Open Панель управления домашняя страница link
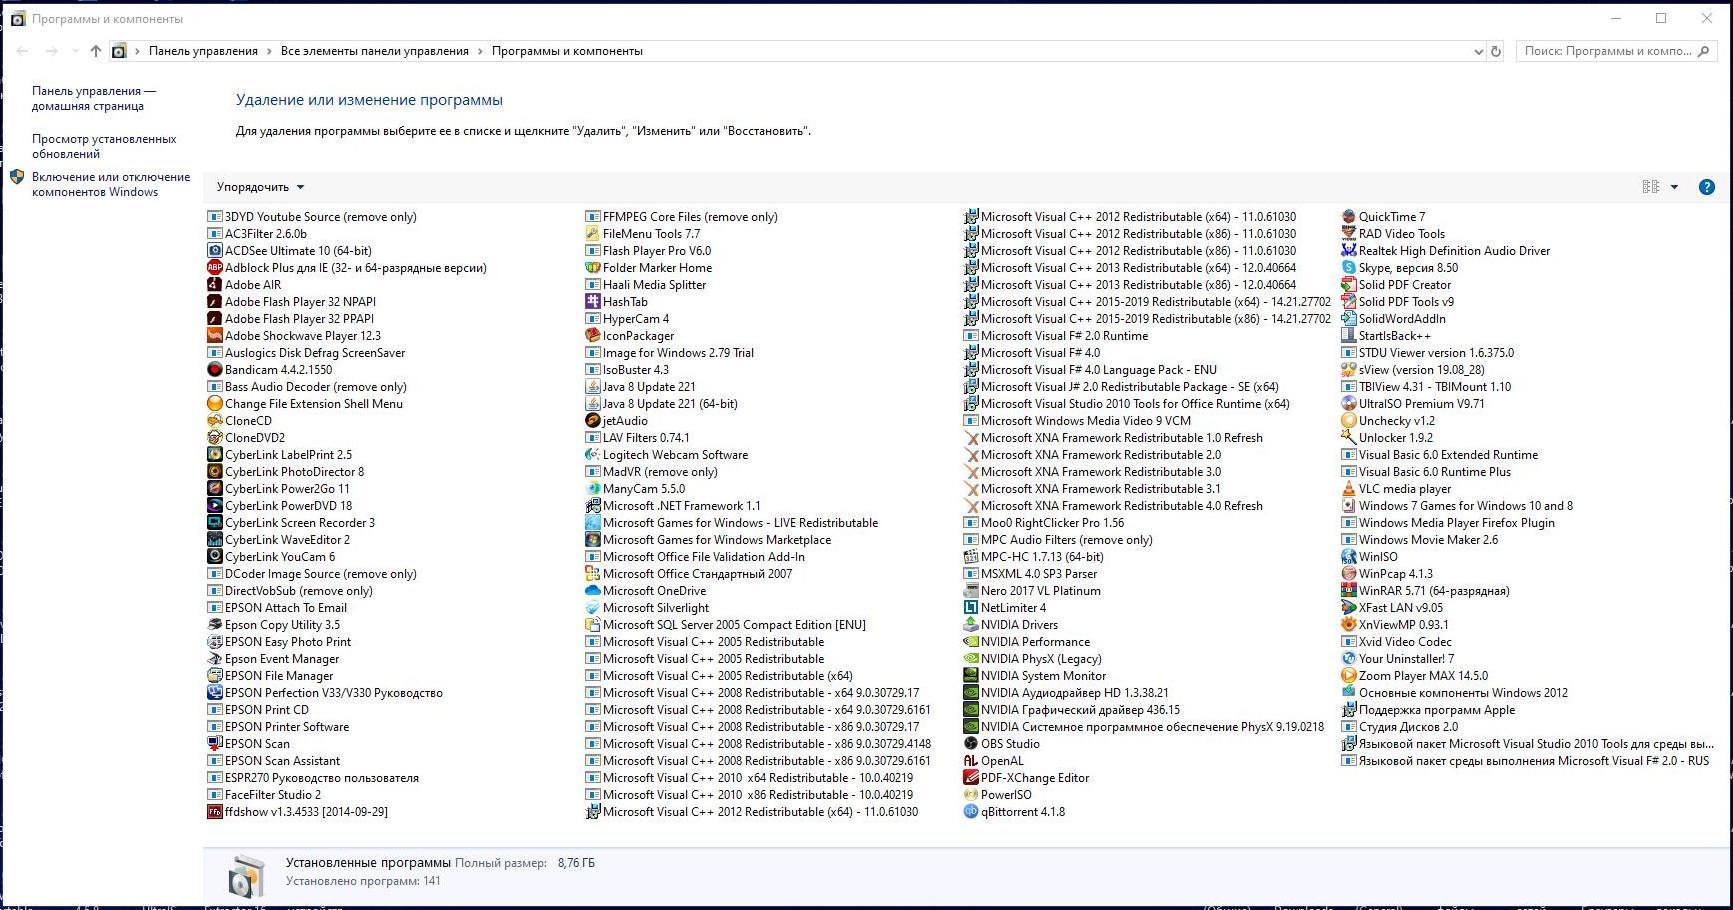 click(94, 98)
